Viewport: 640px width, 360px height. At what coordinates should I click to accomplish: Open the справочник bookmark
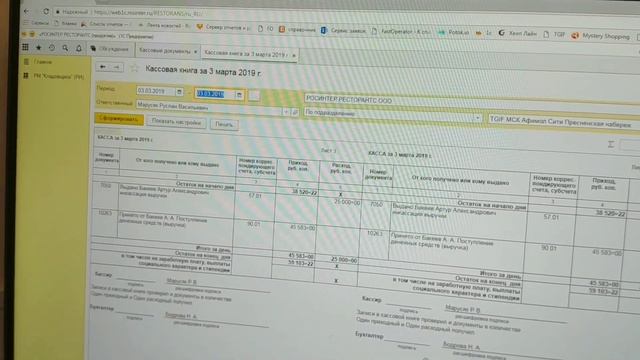[x=298, y=29]
